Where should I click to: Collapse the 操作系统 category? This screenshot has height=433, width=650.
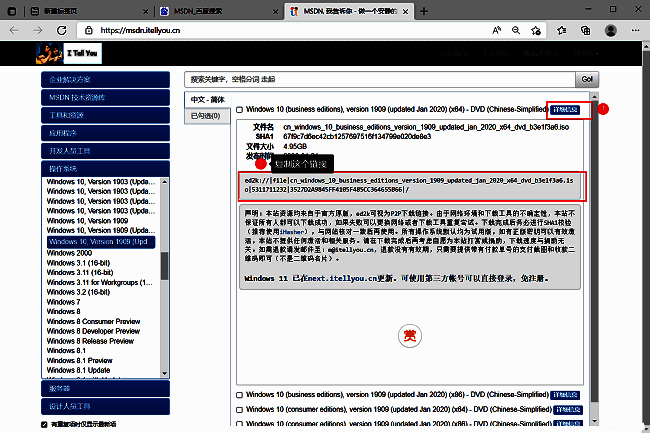pos(105,169)
